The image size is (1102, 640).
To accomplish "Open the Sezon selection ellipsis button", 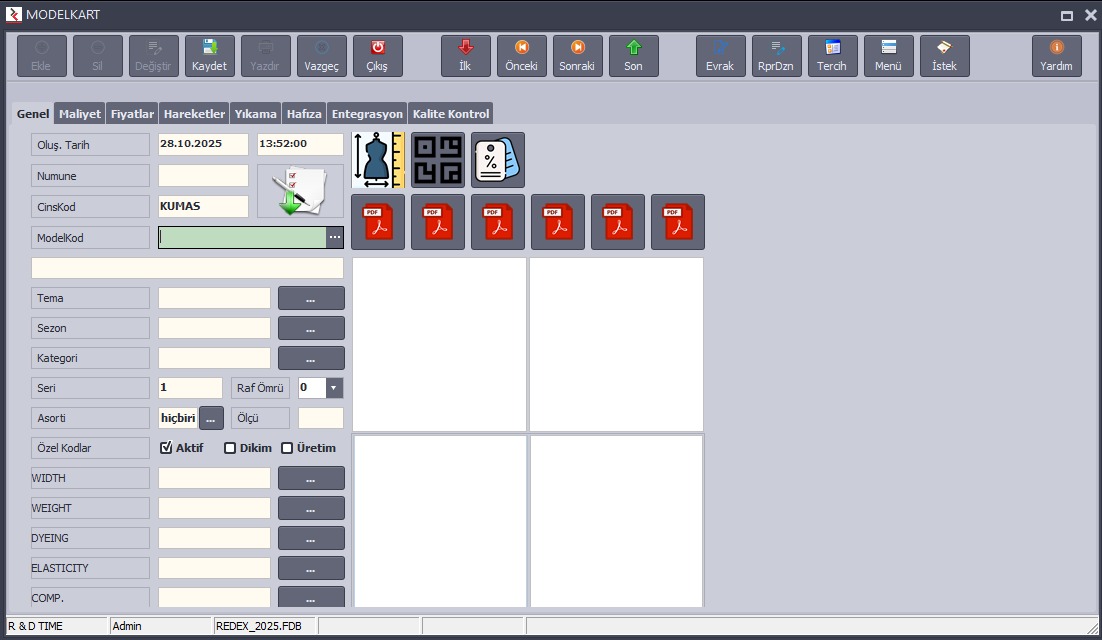I will [311, 328].
